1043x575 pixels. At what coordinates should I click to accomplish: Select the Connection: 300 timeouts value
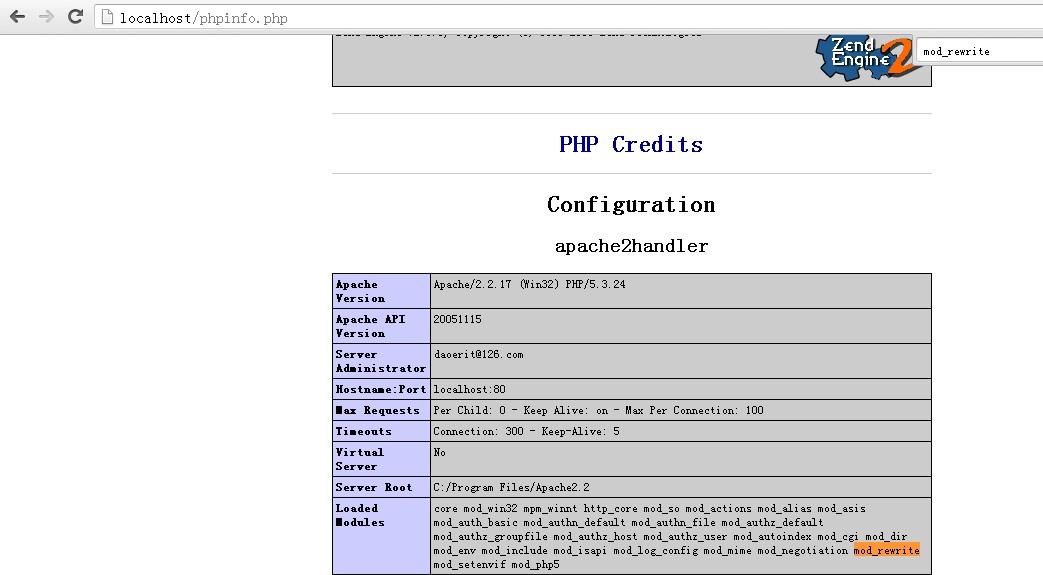pos(526,431)
